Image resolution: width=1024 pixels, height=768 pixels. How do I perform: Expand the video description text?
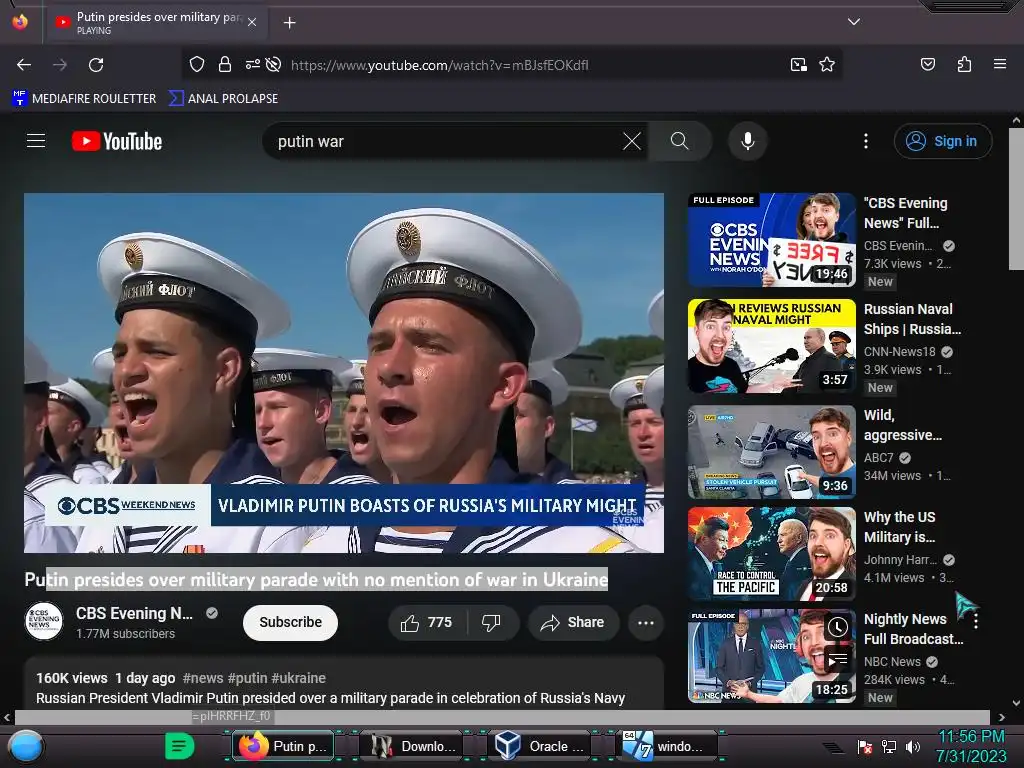330,698
